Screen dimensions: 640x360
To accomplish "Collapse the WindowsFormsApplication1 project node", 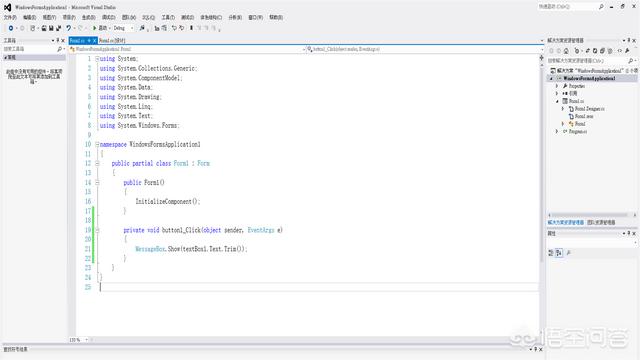I will click(551, 78).
